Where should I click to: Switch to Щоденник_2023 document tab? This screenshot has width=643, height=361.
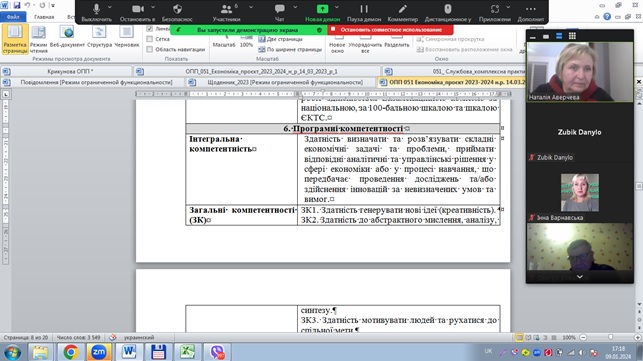[282, 82]
